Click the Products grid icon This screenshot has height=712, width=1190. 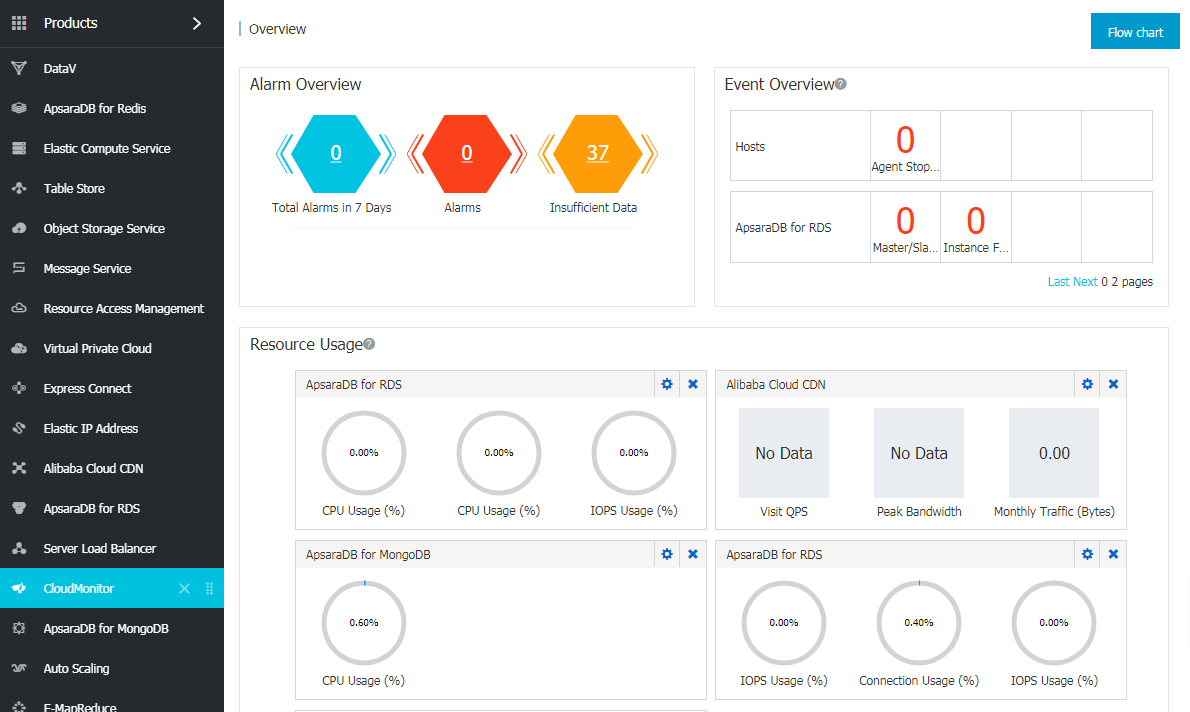pos(19,23)
